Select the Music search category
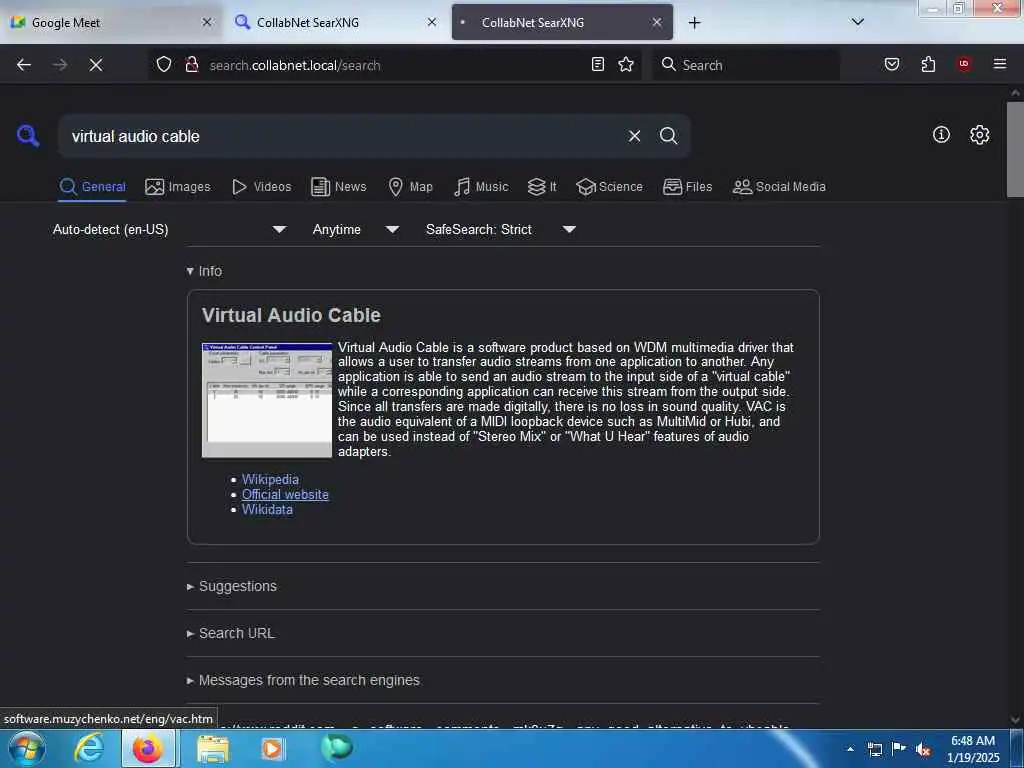Screen dimensions: 1024x768 [481, 187]
